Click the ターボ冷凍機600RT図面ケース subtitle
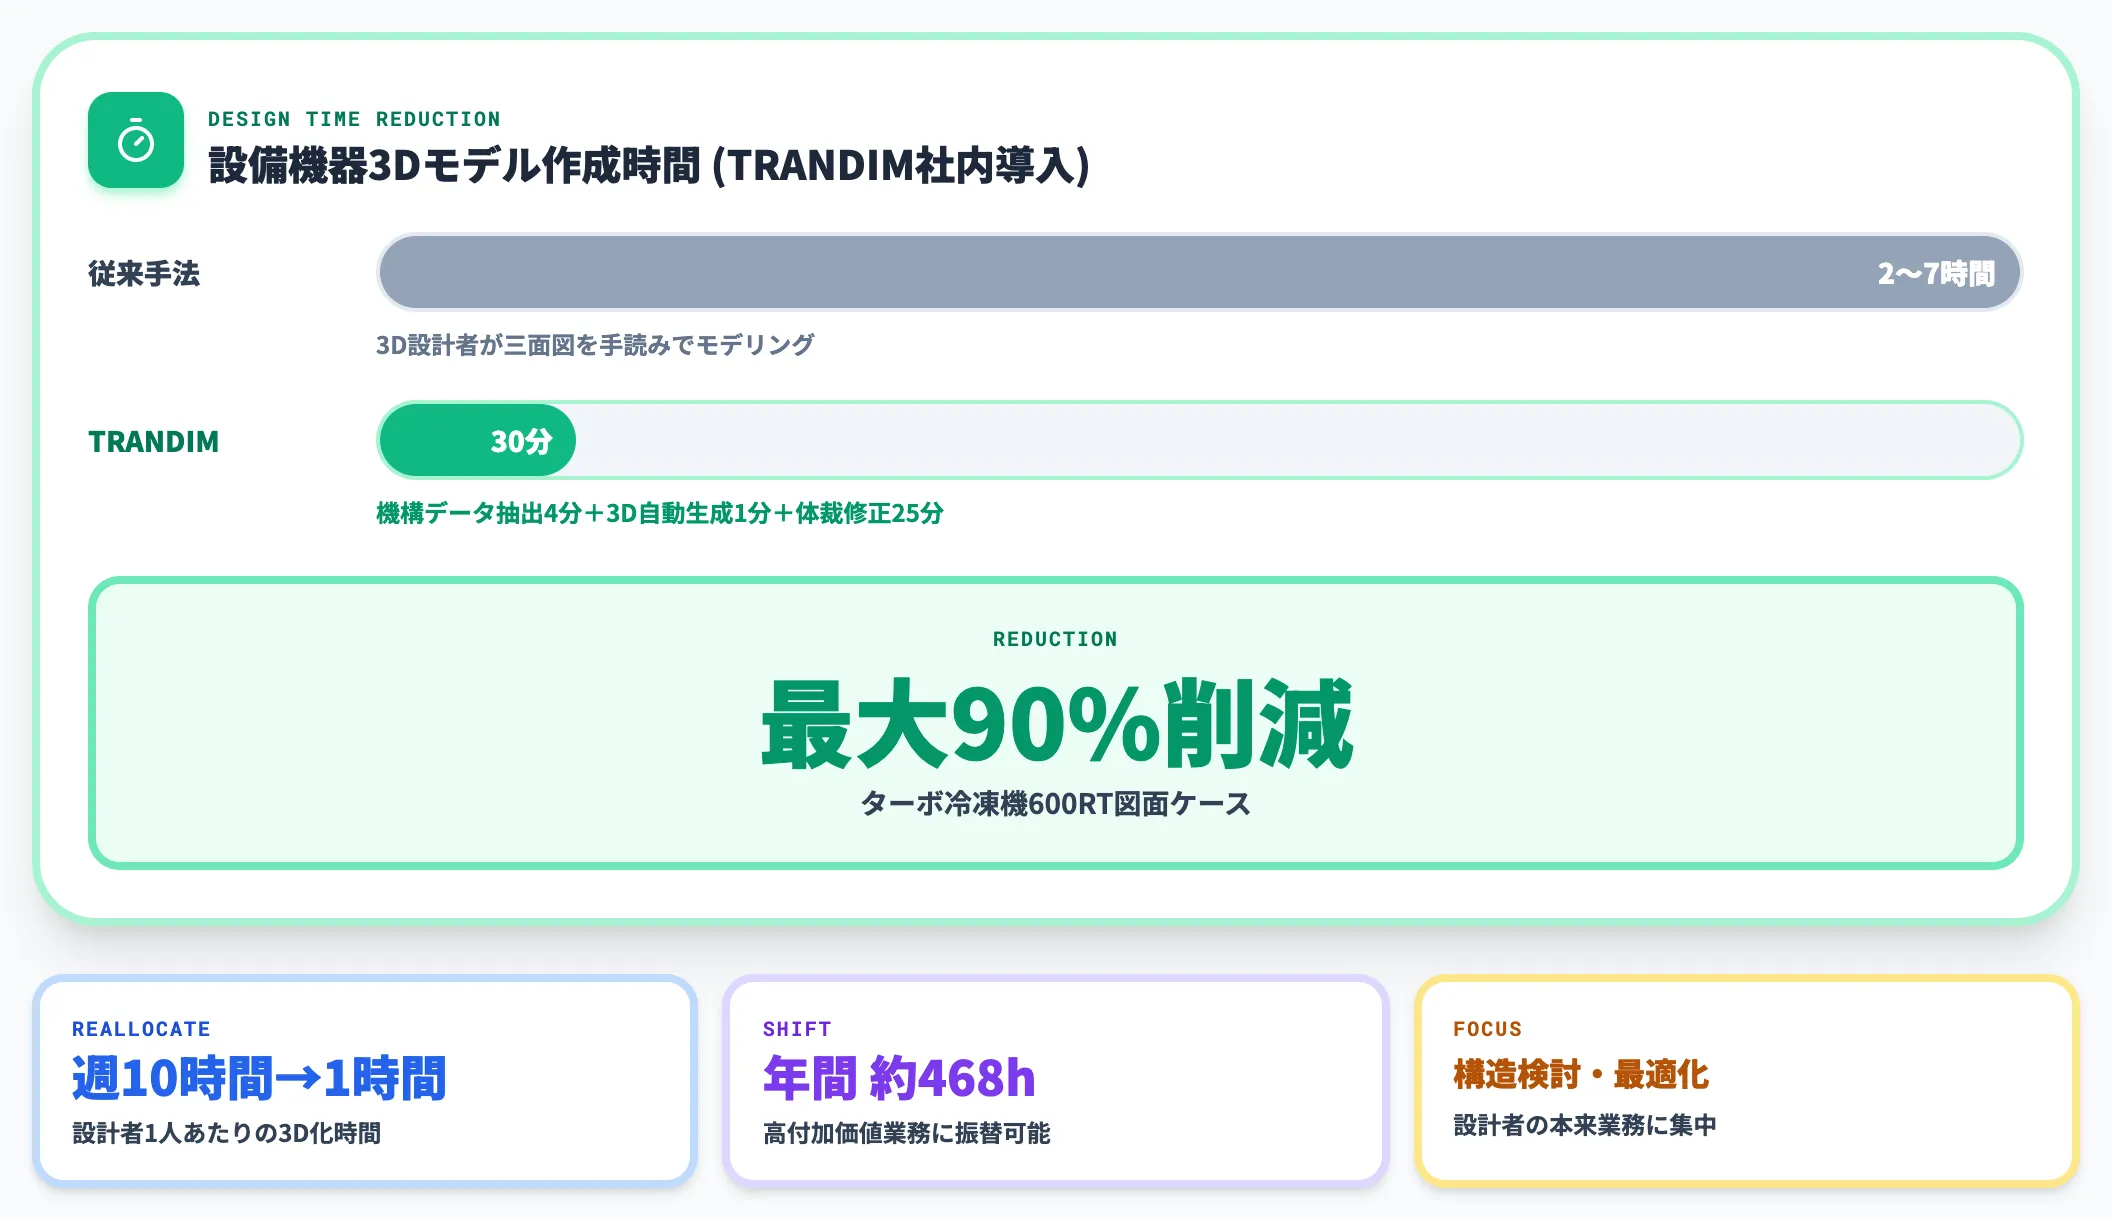This screenshot has height=1220, width=2112. pos(1056,803)
